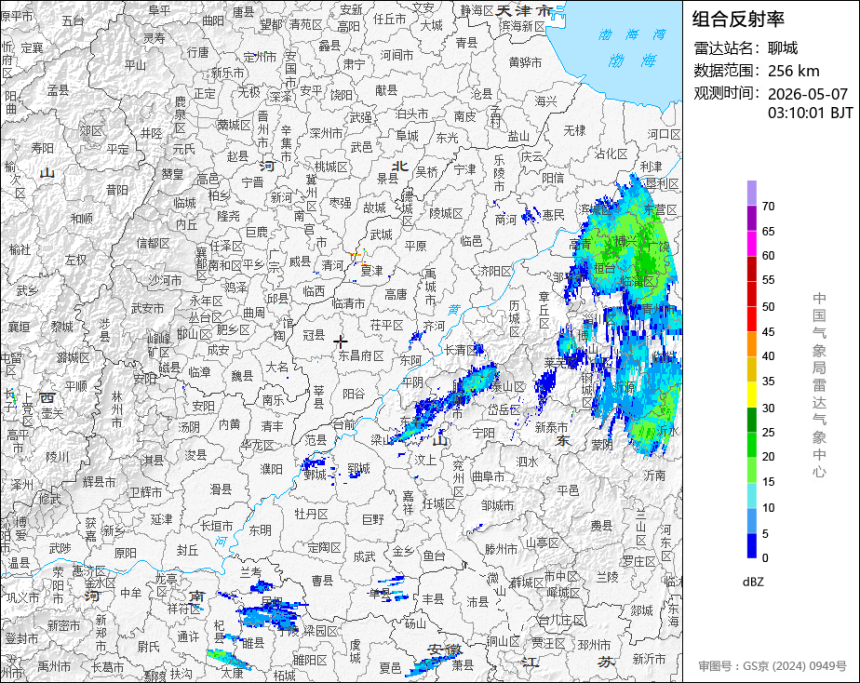This screenshot has width=860, height=683.
Task: Click the observation date 2026-05-07
Action: click(x=807, y=94)
